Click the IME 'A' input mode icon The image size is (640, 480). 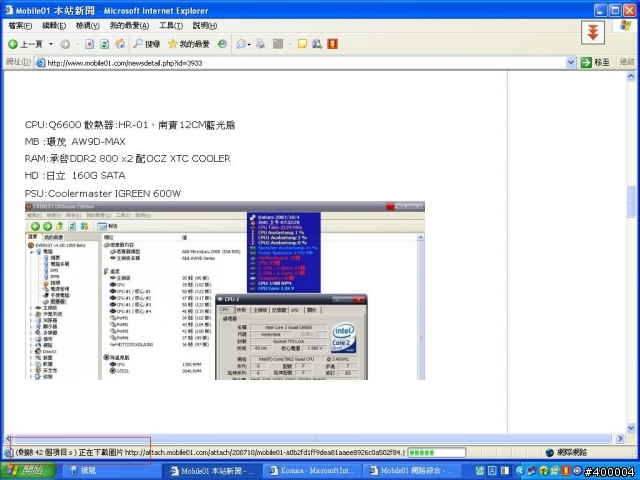[492, 471]
